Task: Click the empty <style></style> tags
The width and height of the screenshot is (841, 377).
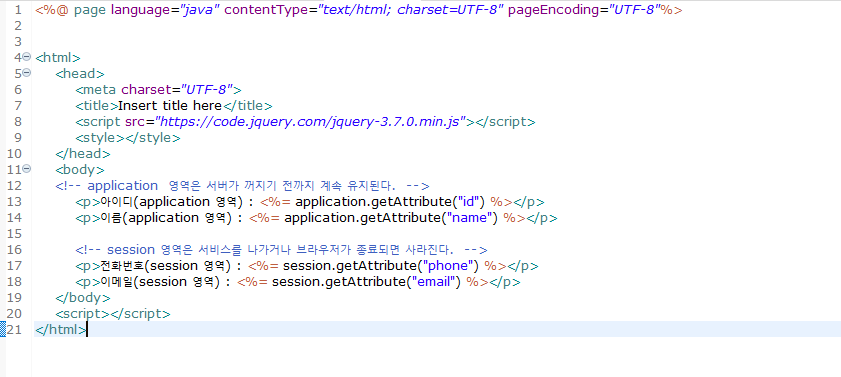Action: [128, 138]
